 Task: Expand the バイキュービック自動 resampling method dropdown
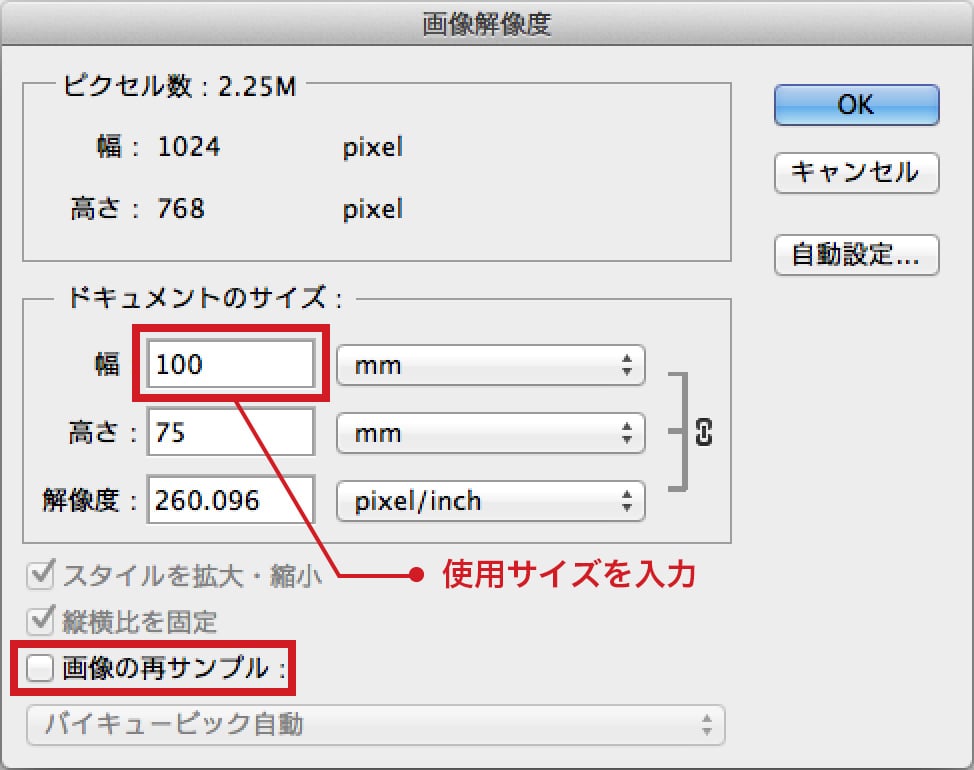[x=374, y=724]
